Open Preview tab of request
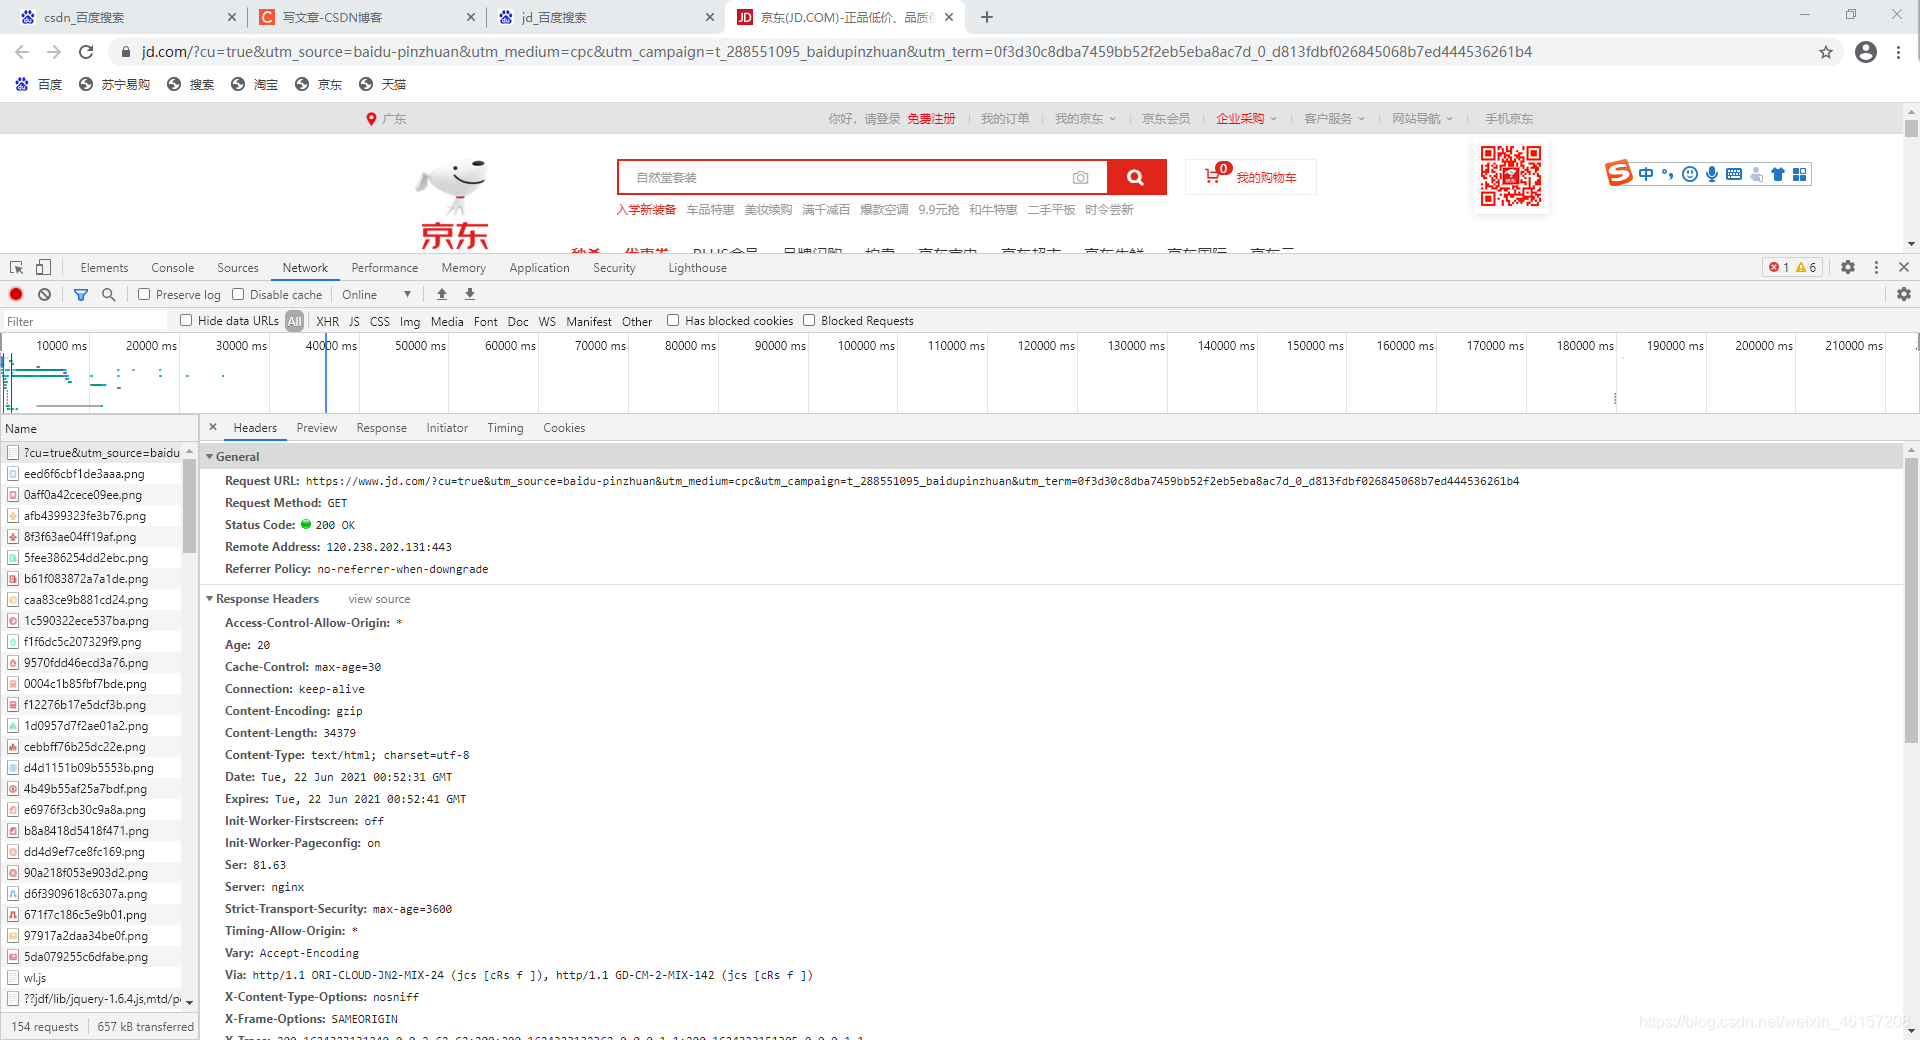The height and width of the screenshot is (1040, 1920). [317, 427]
